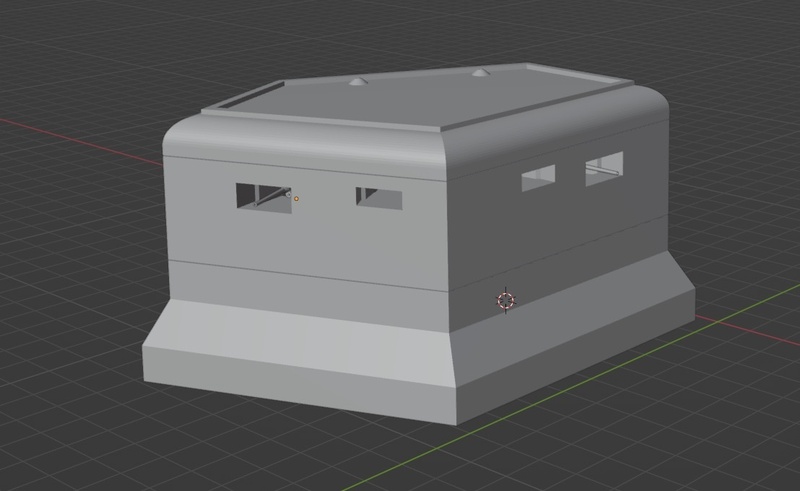The width and height of the screenshot is (800, 491).
Task: Select the left dome on the roof
Action: pos(357,82)
